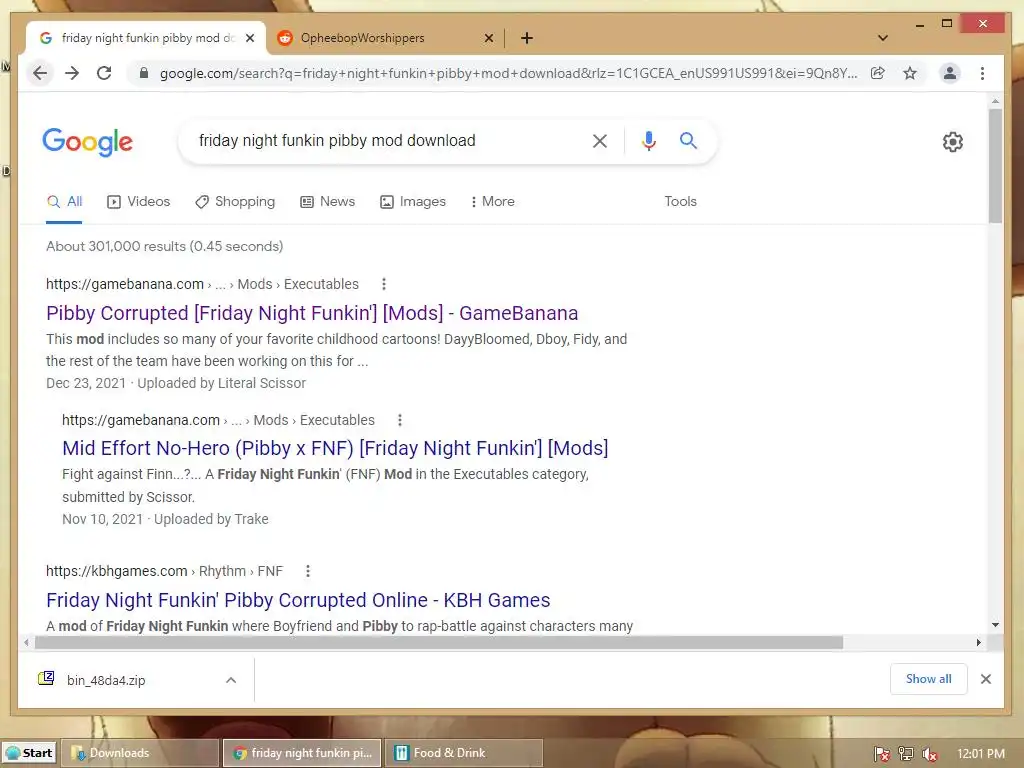This screenshot has height=768, width=1024.
Task: Open the Windows Start menu
Action: pos(29,753)
